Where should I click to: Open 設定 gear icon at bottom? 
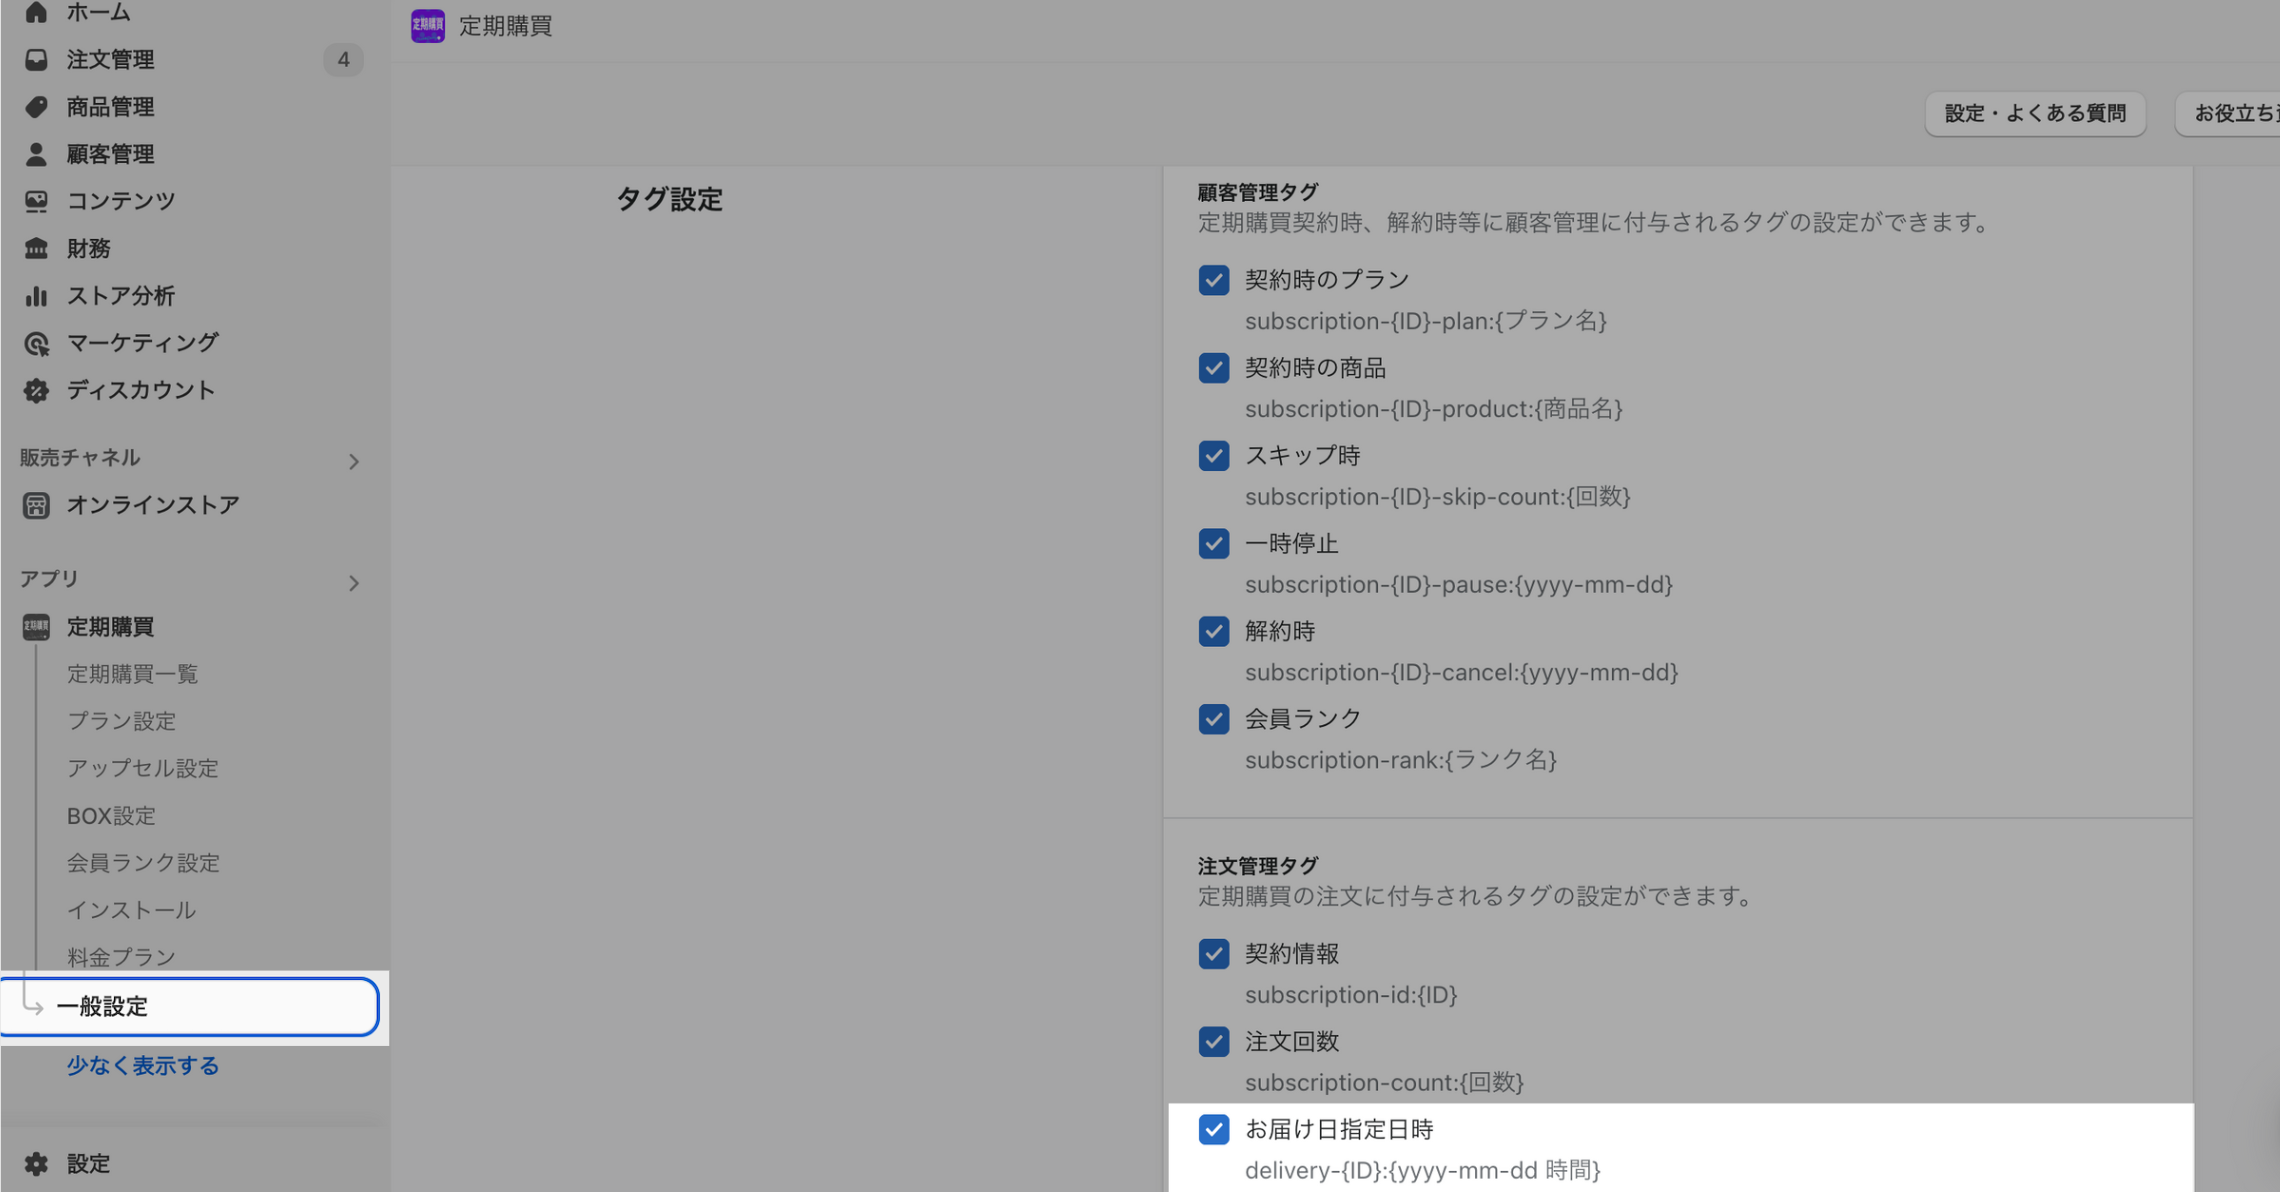36,1163
